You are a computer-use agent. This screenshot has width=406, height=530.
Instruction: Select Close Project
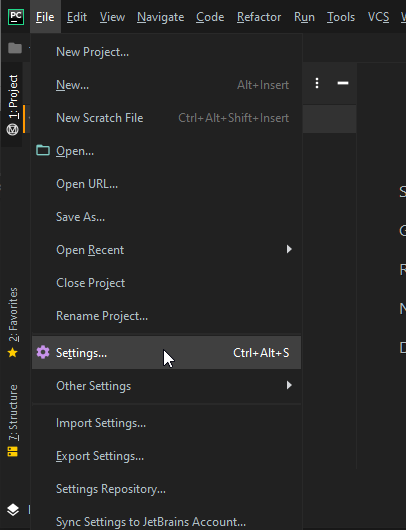pyautogui.click(x=166, y=283)
